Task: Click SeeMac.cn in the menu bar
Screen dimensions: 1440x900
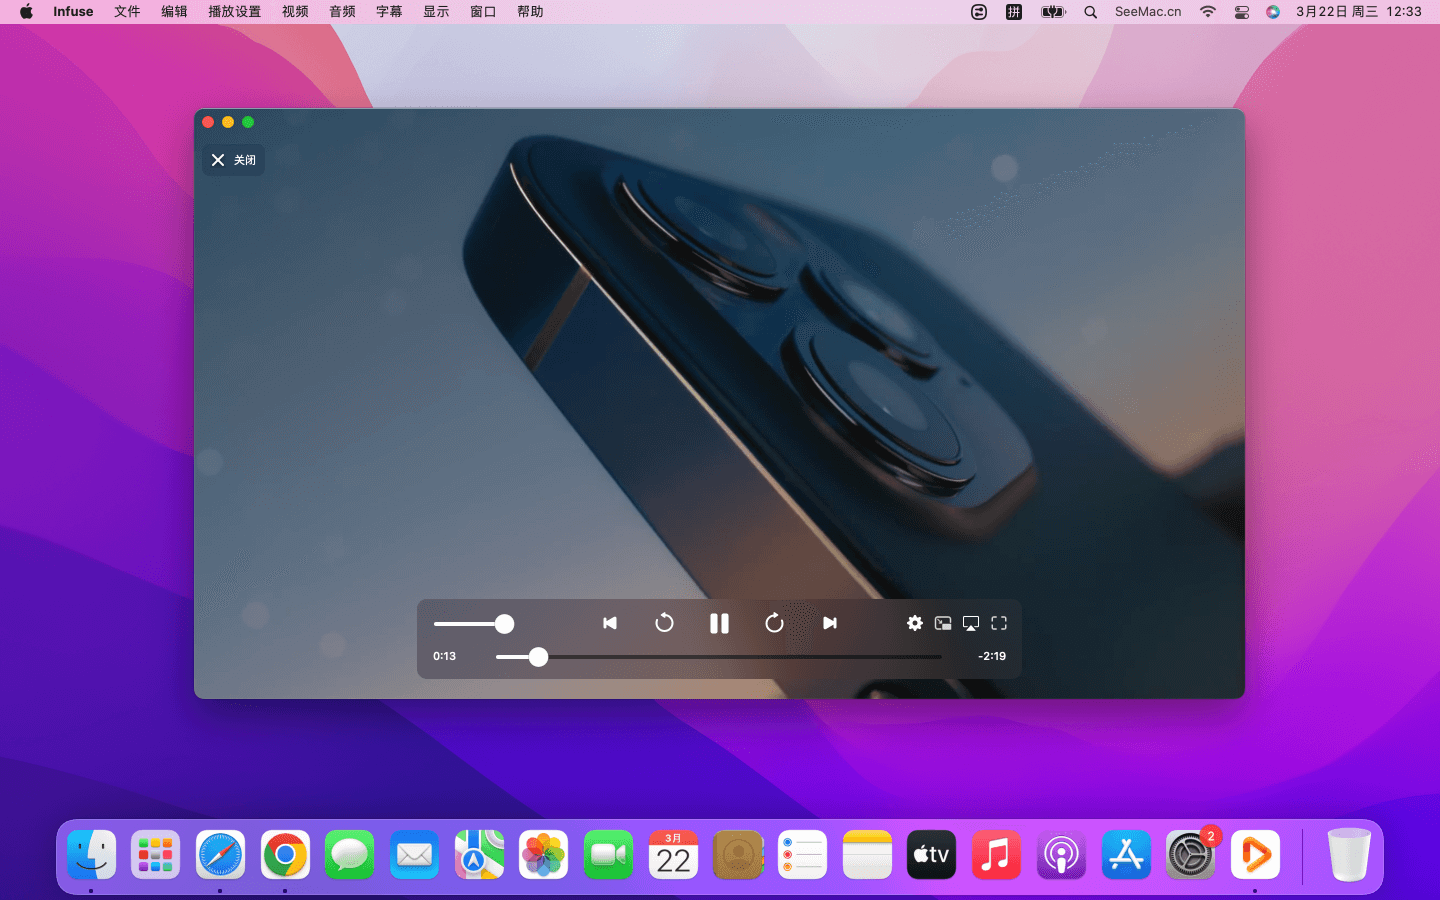Action: pyautogui.click(x=1148, y=12)
